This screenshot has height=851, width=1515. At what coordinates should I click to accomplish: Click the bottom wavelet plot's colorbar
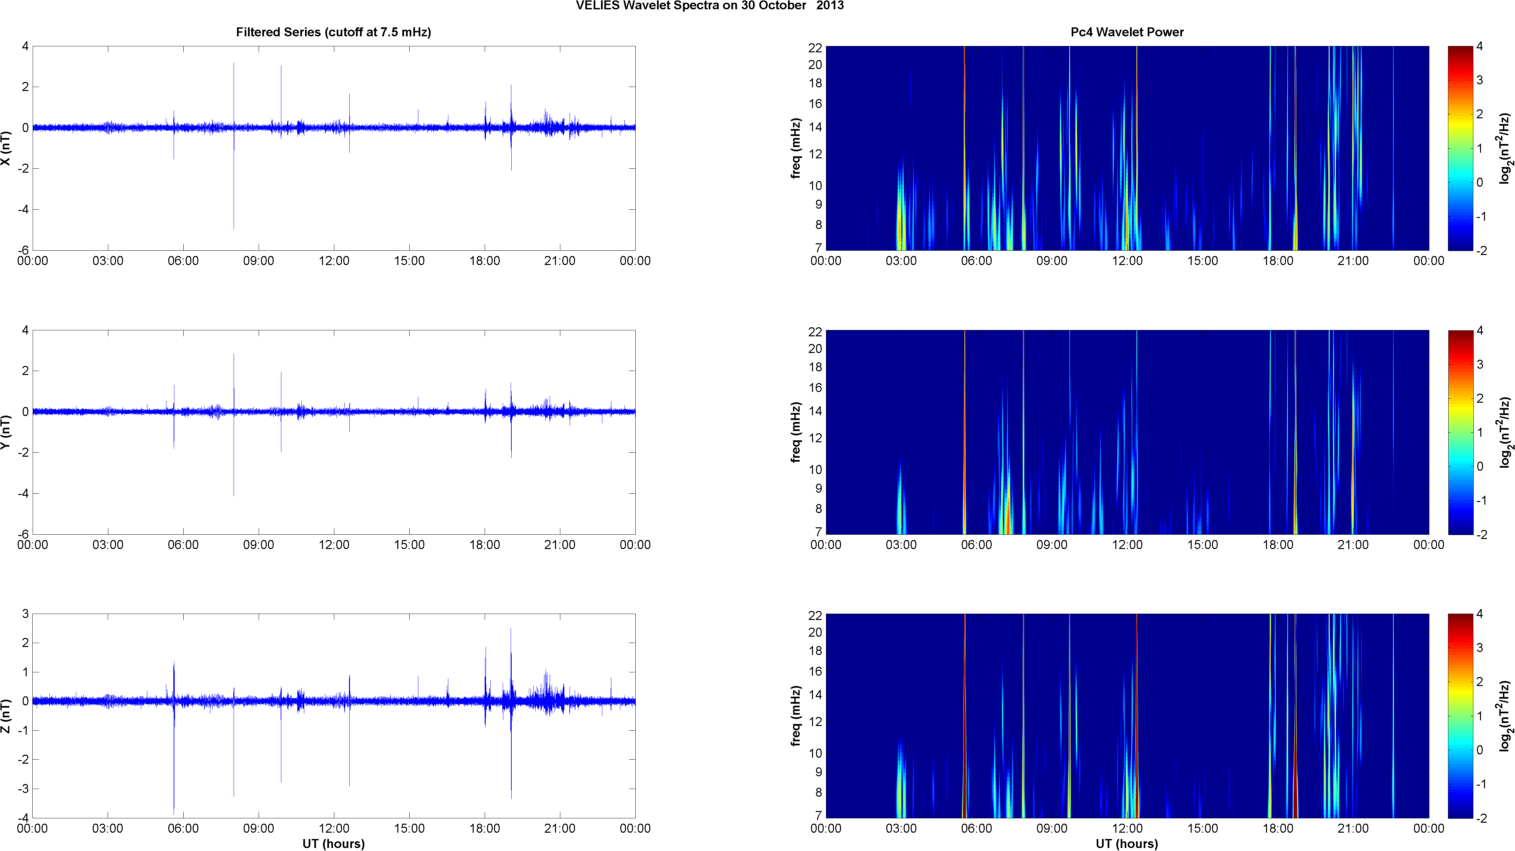[1460, 716]
